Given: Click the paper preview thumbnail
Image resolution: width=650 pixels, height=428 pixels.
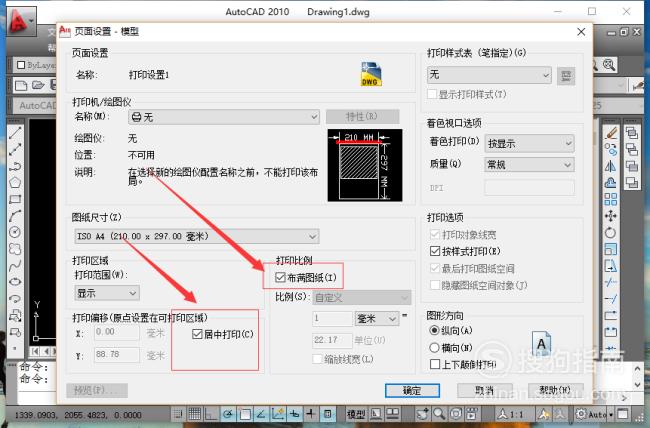Looking at the screenshot, I should [365, 165].
